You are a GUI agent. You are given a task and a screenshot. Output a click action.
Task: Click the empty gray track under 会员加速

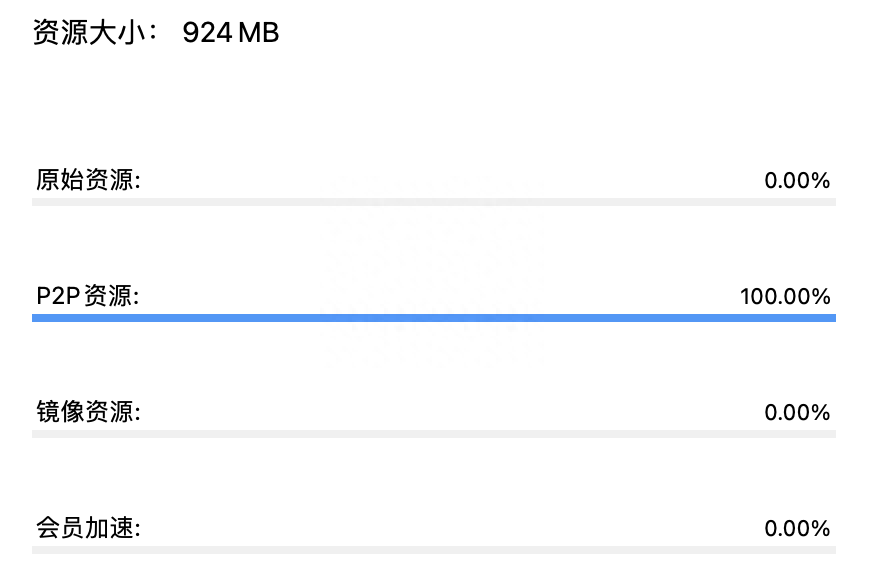pos(434,550)
